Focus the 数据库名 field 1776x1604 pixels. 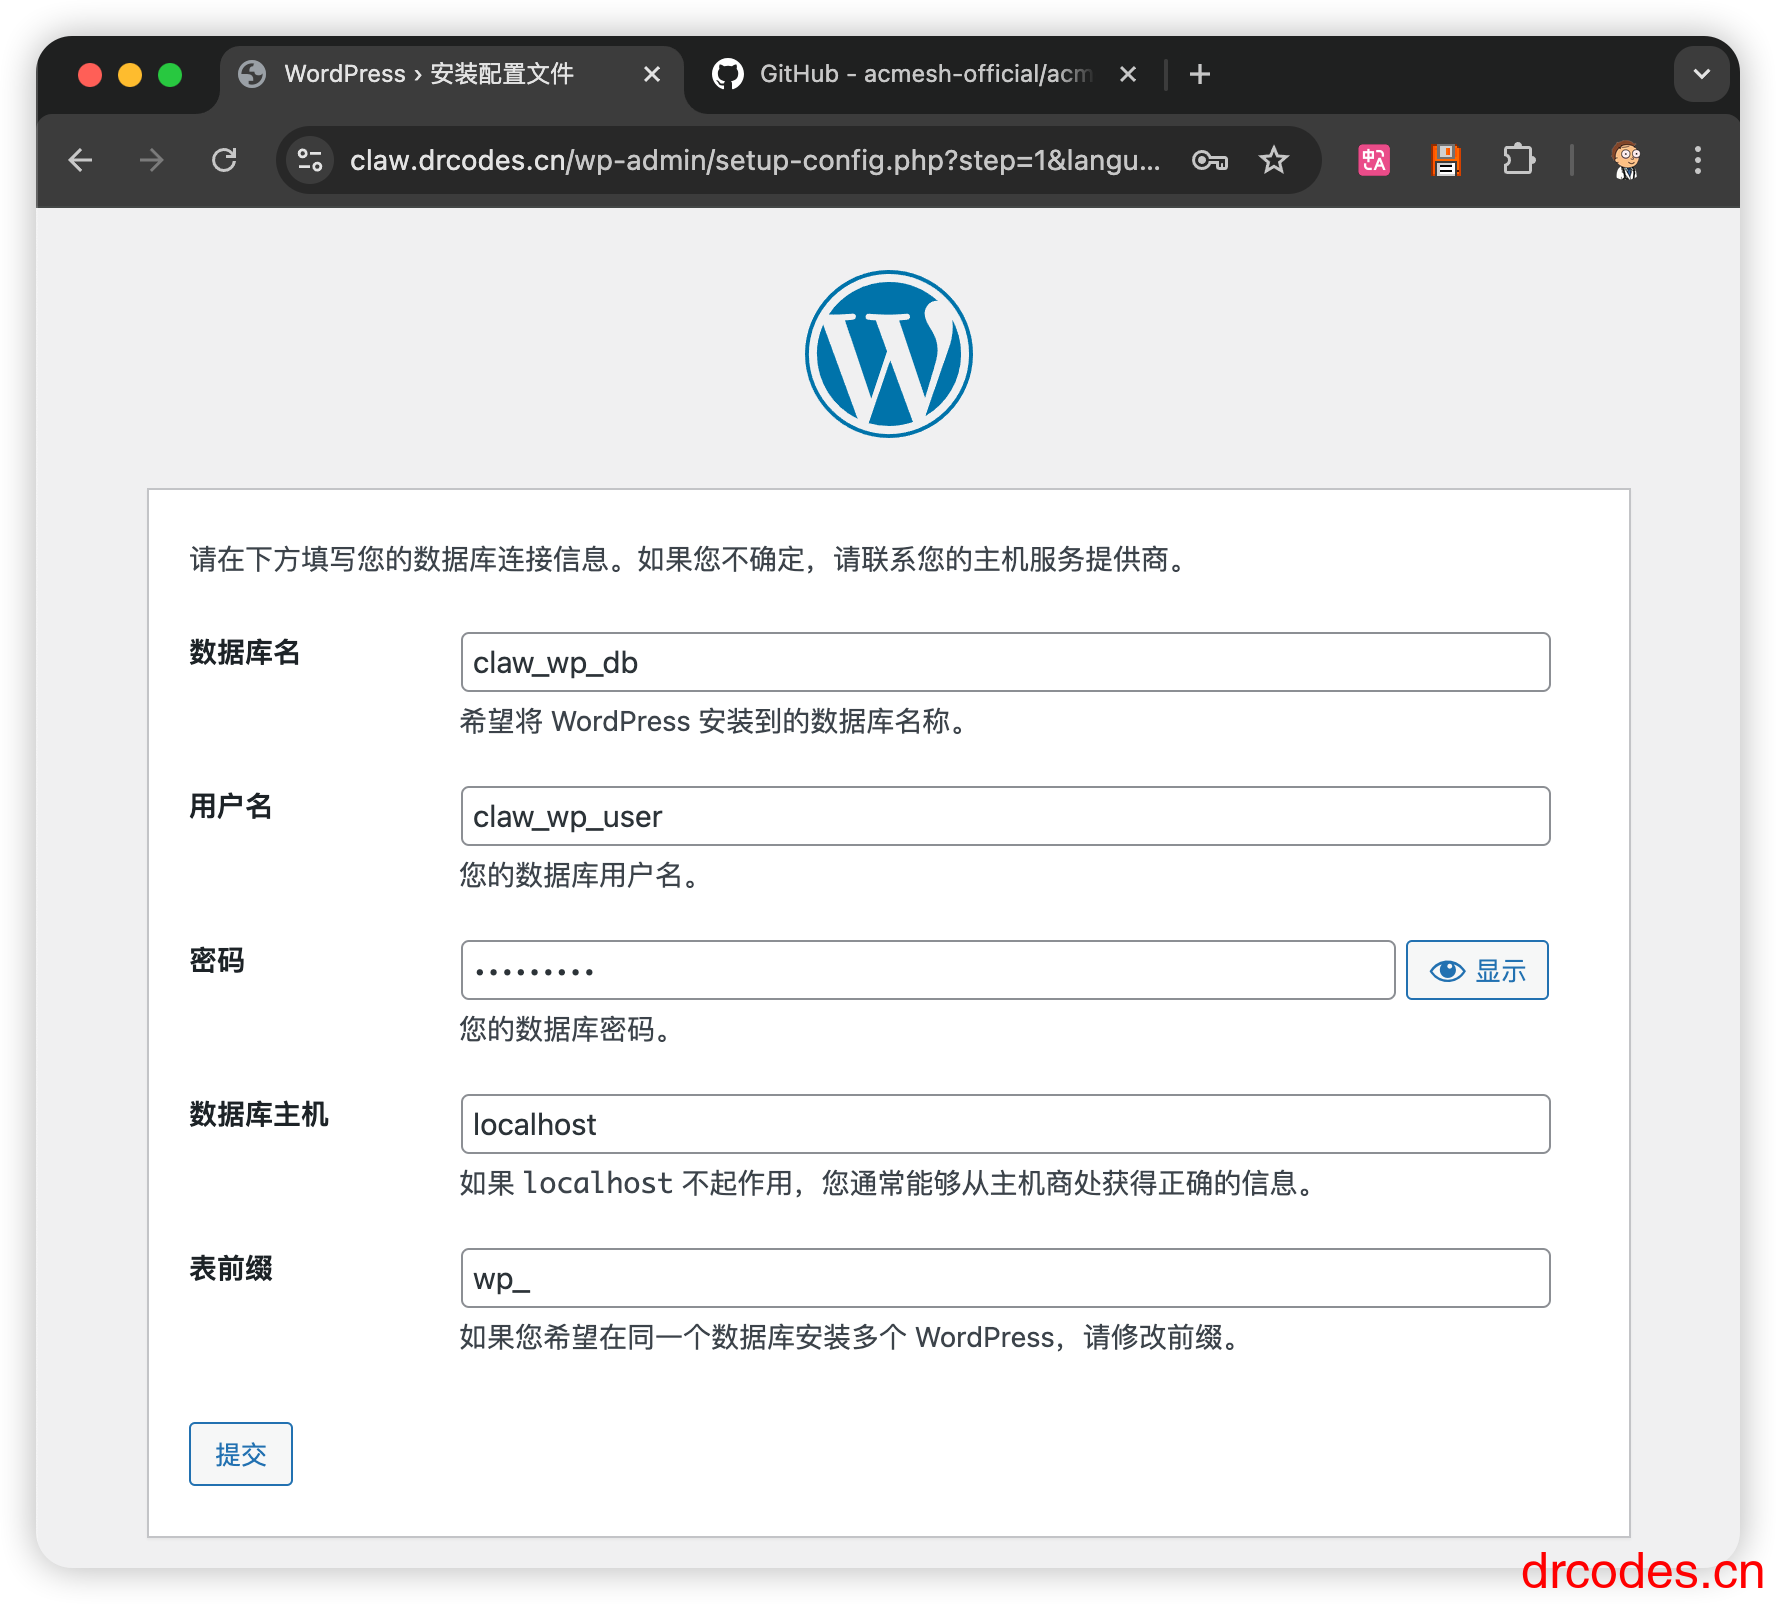(1005, 662)
